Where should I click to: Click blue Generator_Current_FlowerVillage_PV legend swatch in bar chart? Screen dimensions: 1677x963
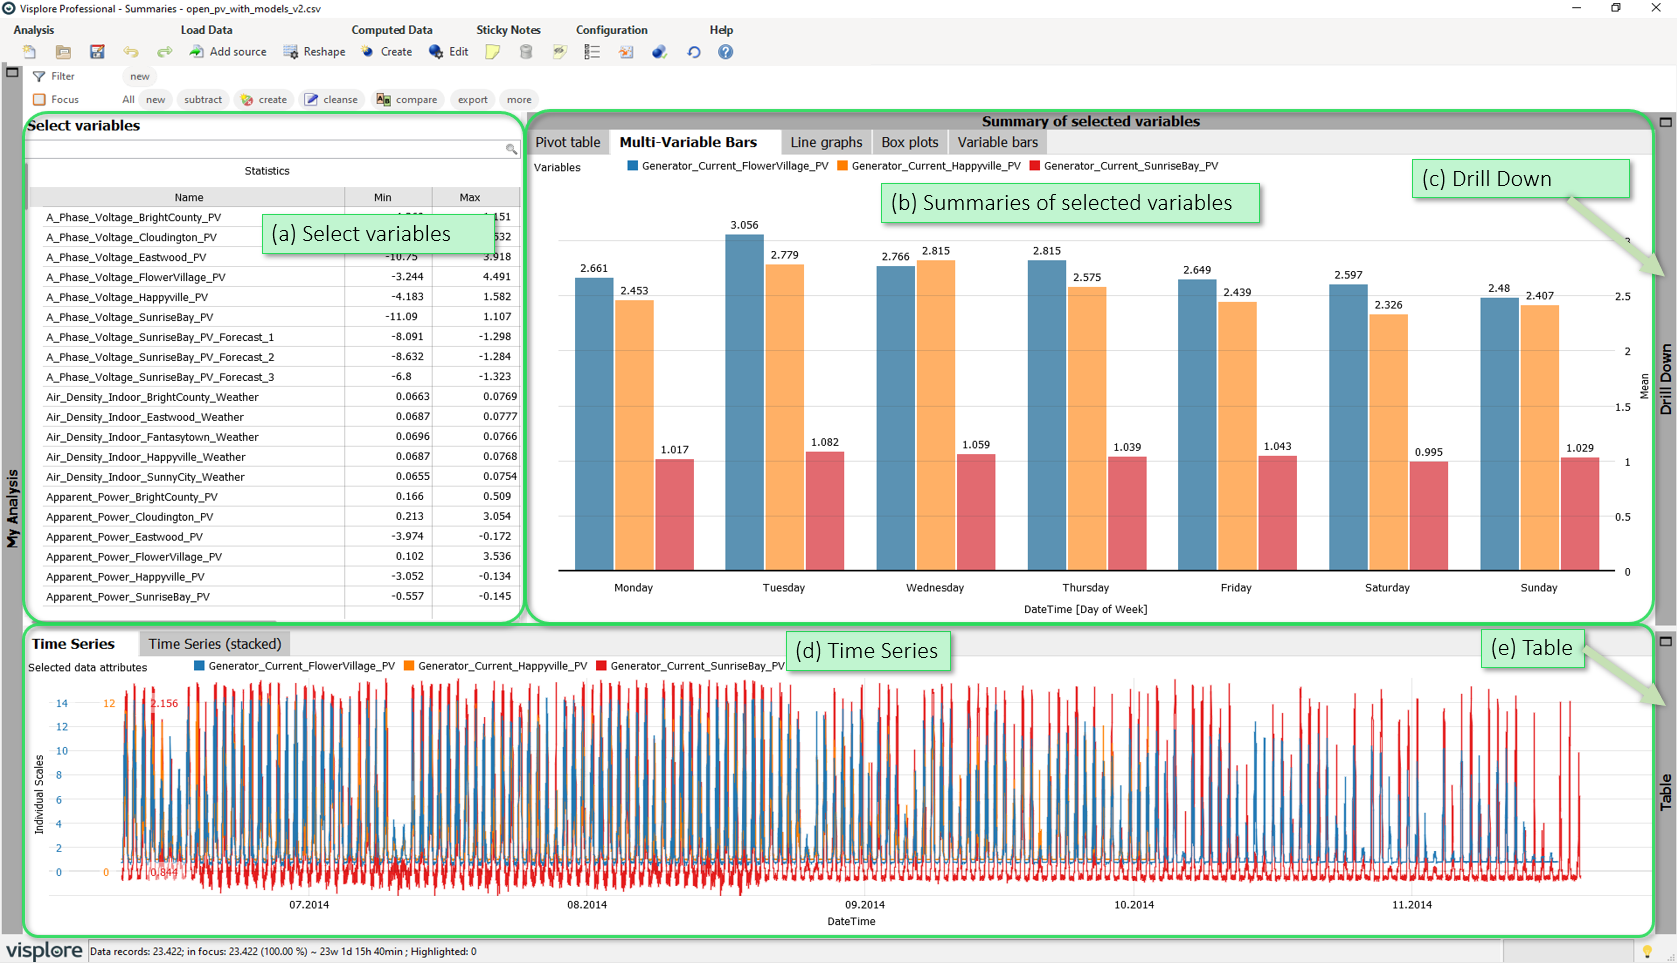[x=633, y=166]
